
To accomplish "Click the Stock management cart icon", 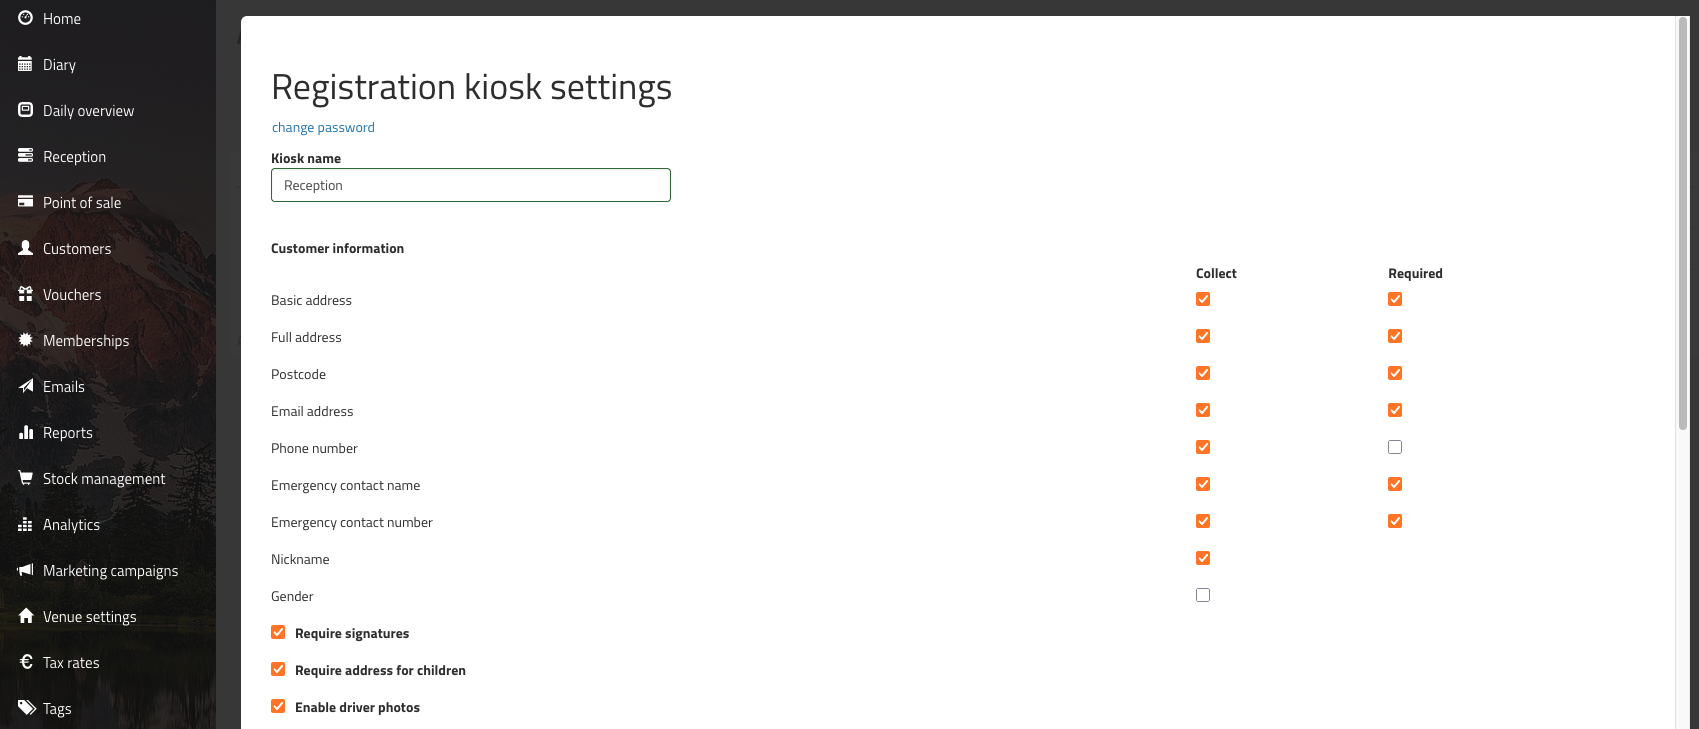I will point(26,478).
